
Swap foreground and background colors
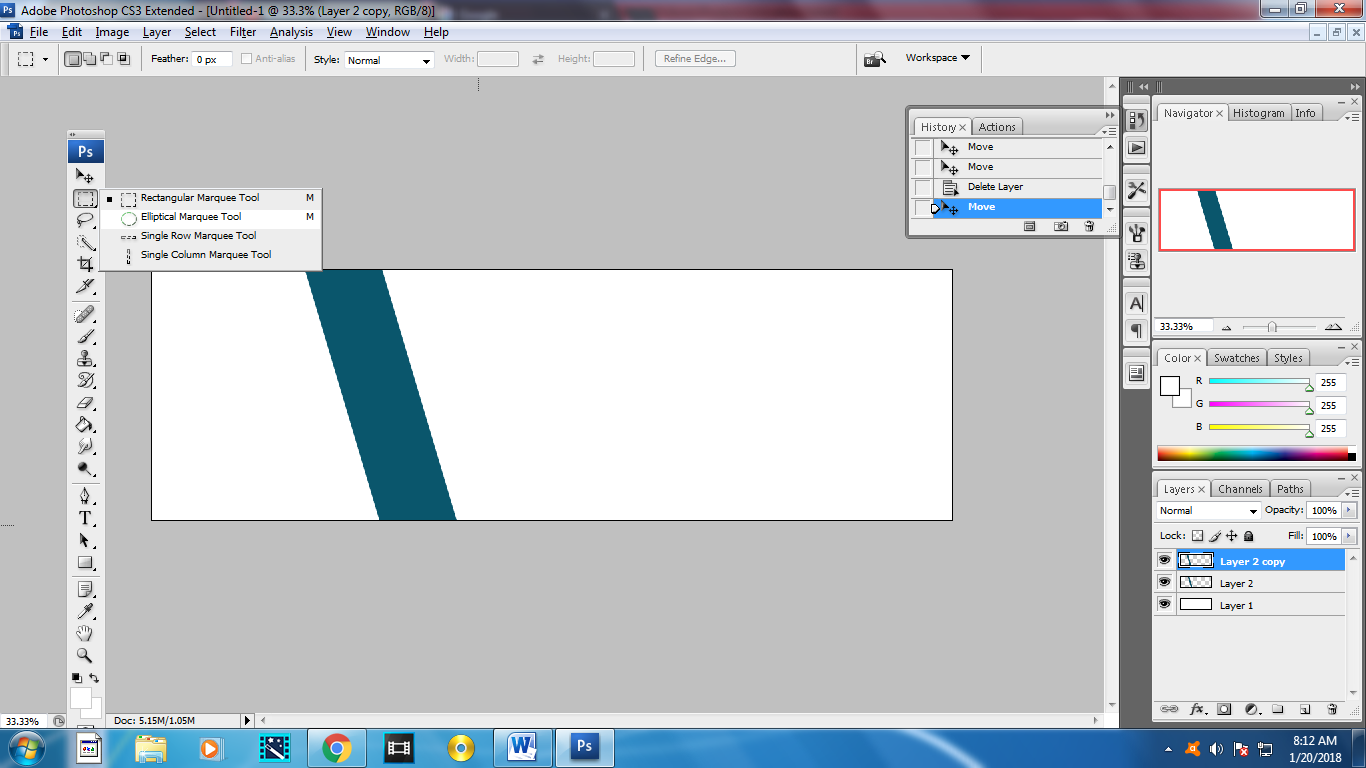point(94,678)
